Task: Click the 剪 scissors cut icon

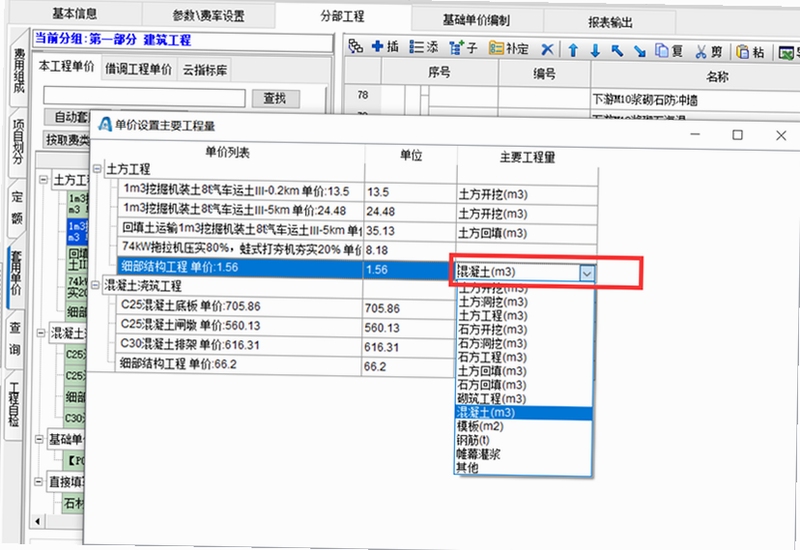Action: tap(709, 52)
